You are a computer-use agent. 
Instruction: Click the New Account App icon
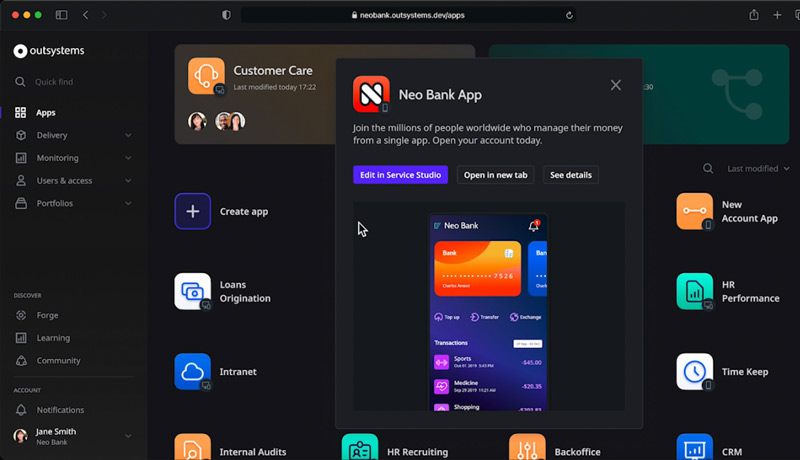(x=694, y=211)
